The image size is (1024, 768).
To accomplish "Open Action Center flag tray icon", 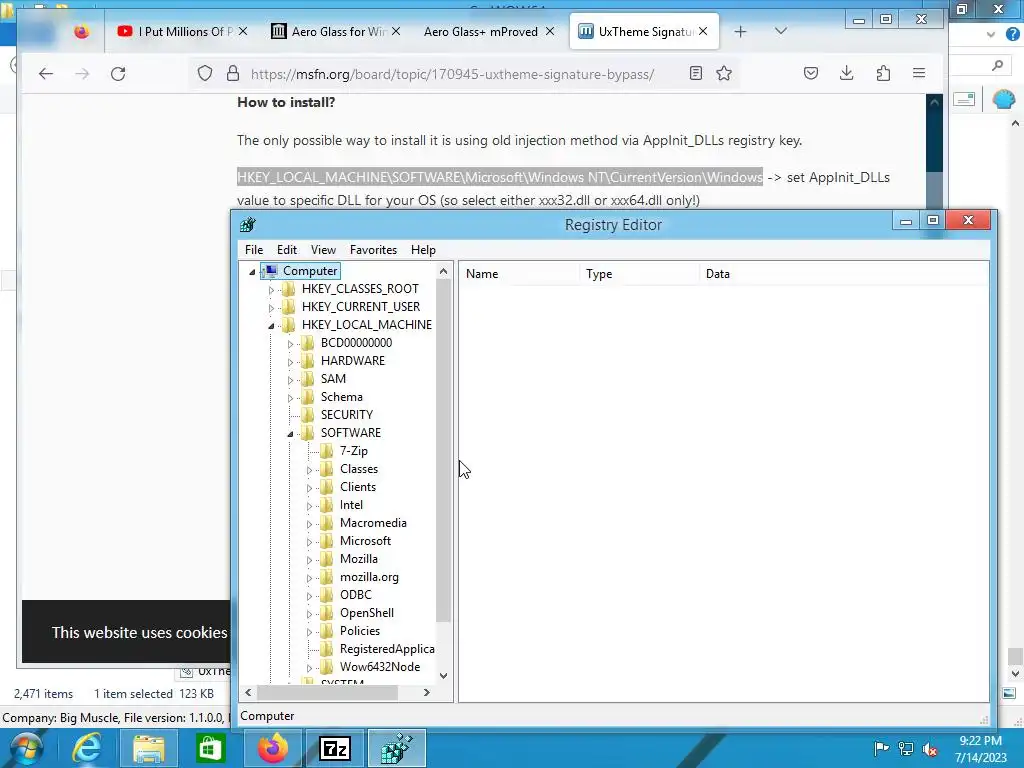I will (x=881, y=748).
